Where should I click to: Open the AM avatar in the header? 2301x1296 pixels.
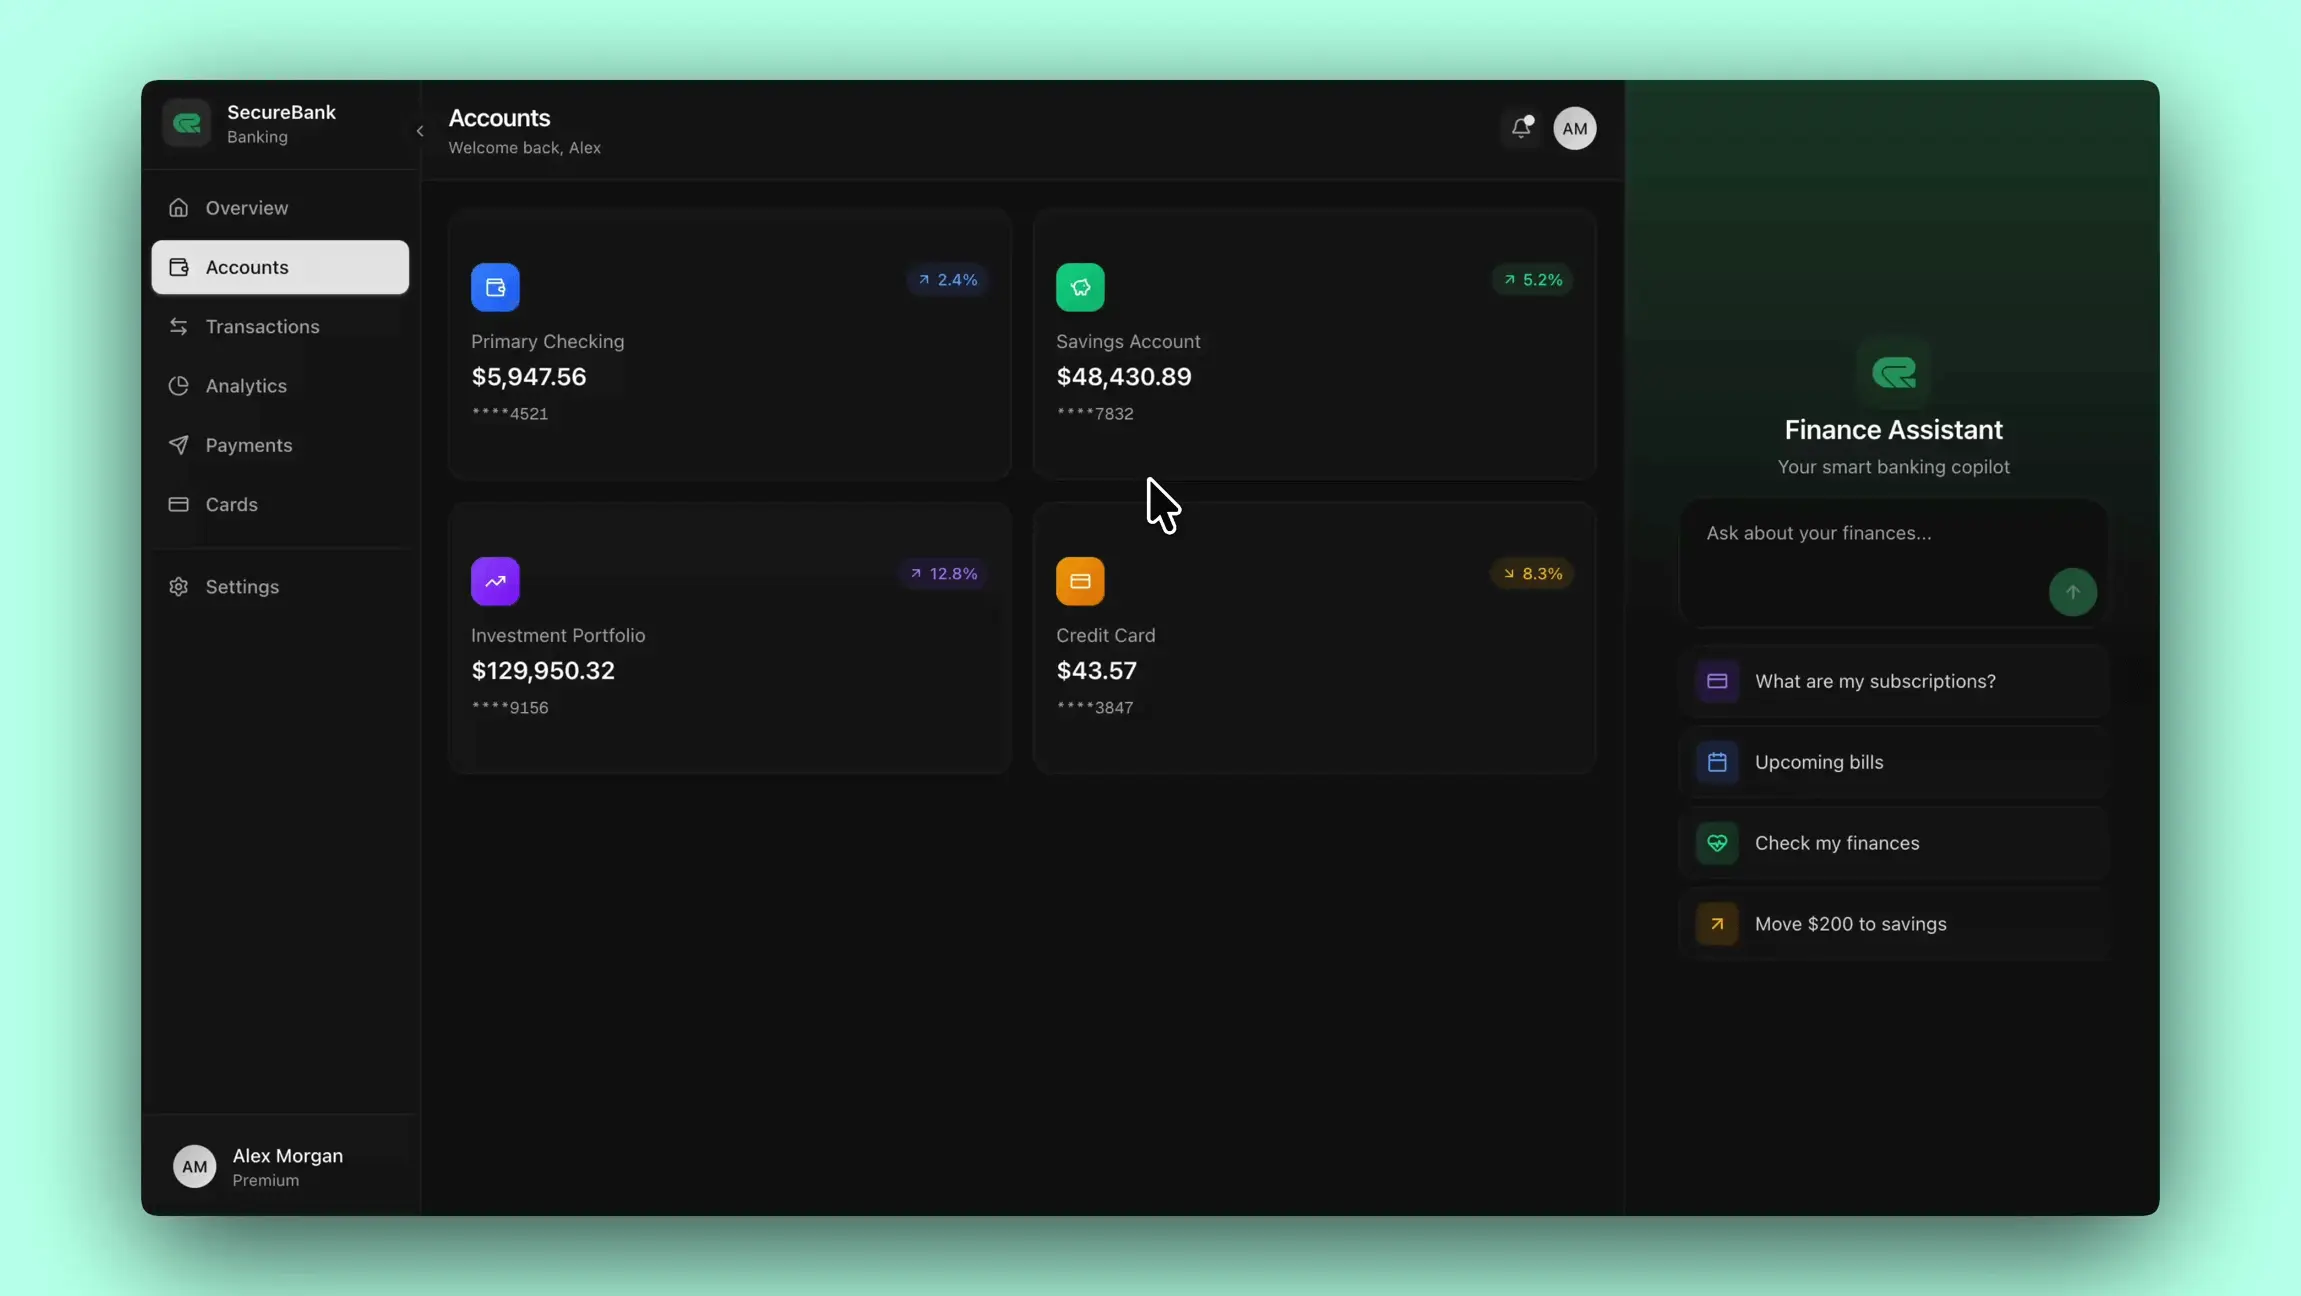[1573, 128]
